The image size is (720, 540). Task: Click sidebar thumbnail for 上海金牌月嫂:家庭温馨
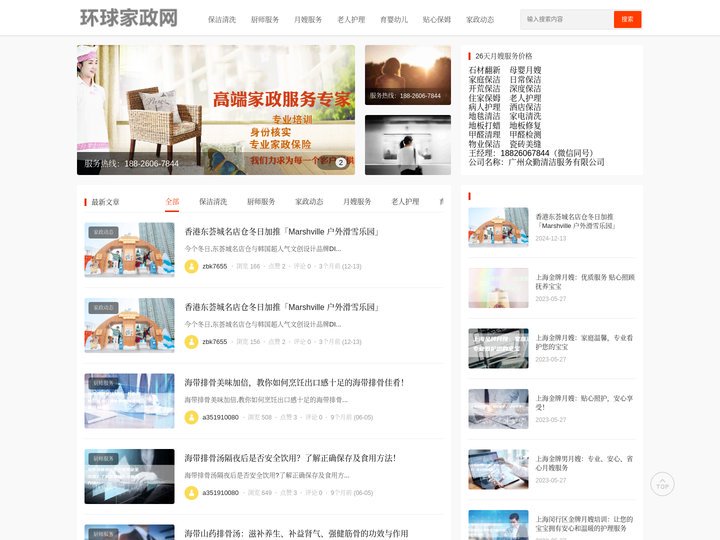pos(498,348)
